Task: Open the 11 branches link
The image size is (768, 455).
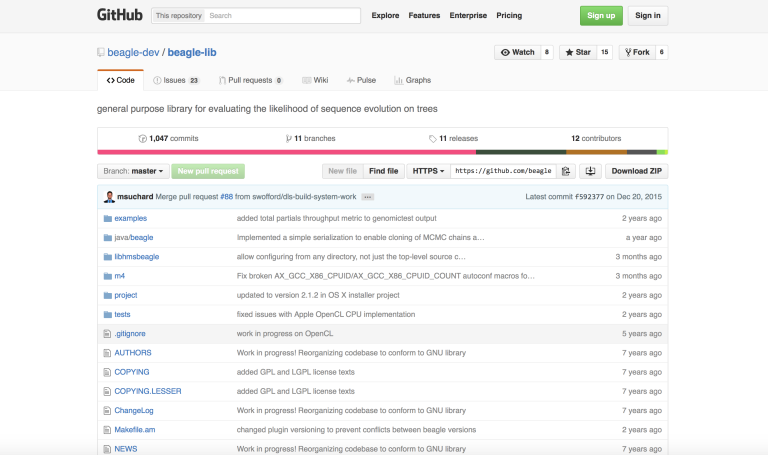Action: tap(311, 139)
